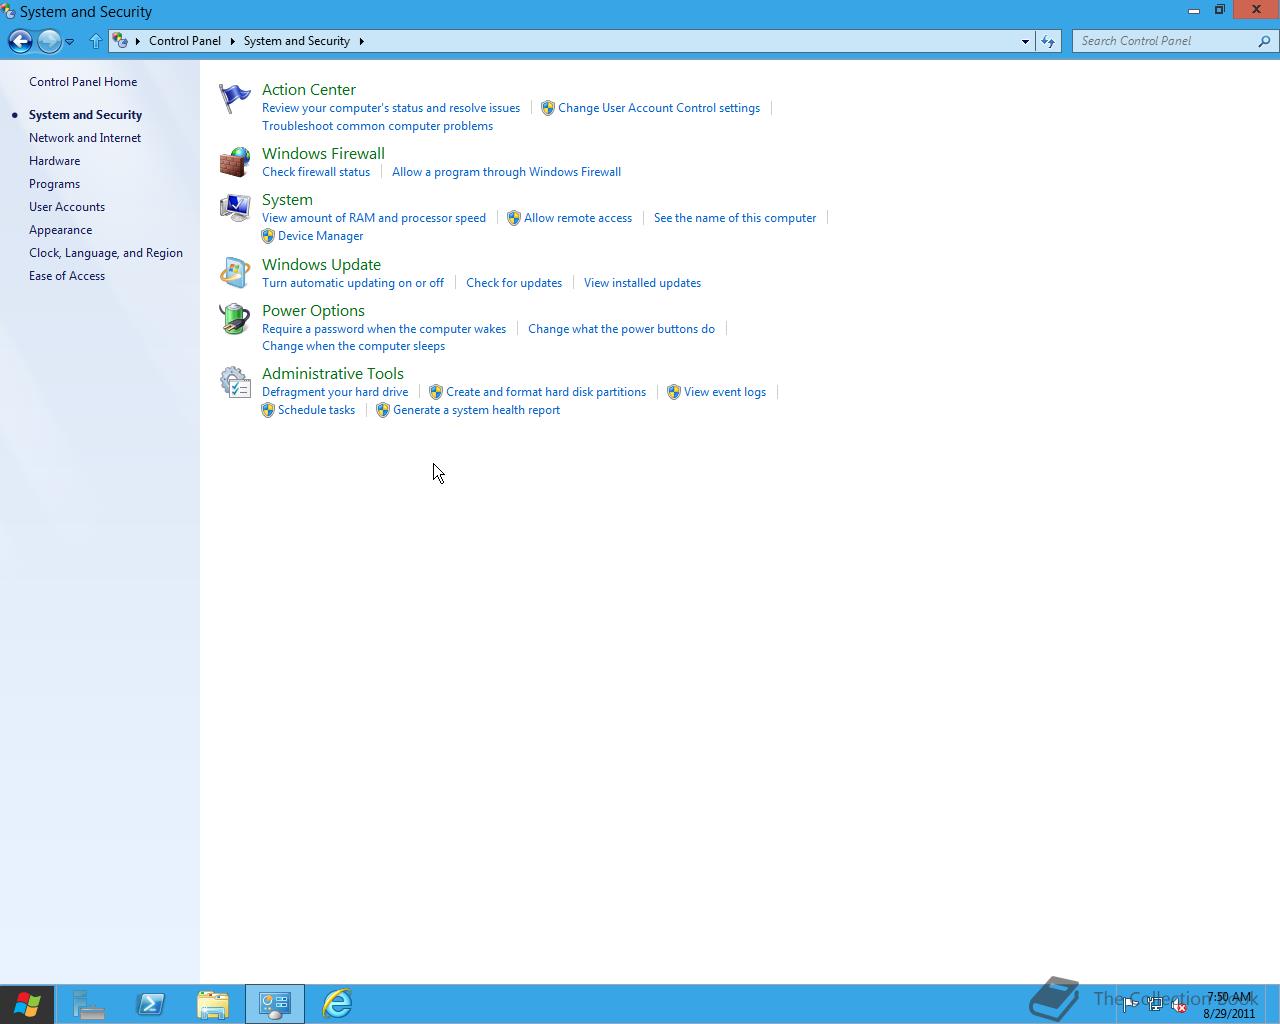This screenshot has width=1280, height=1024.
Task: Open File Explorer from the taskbar
Action: coord(213,1004)
